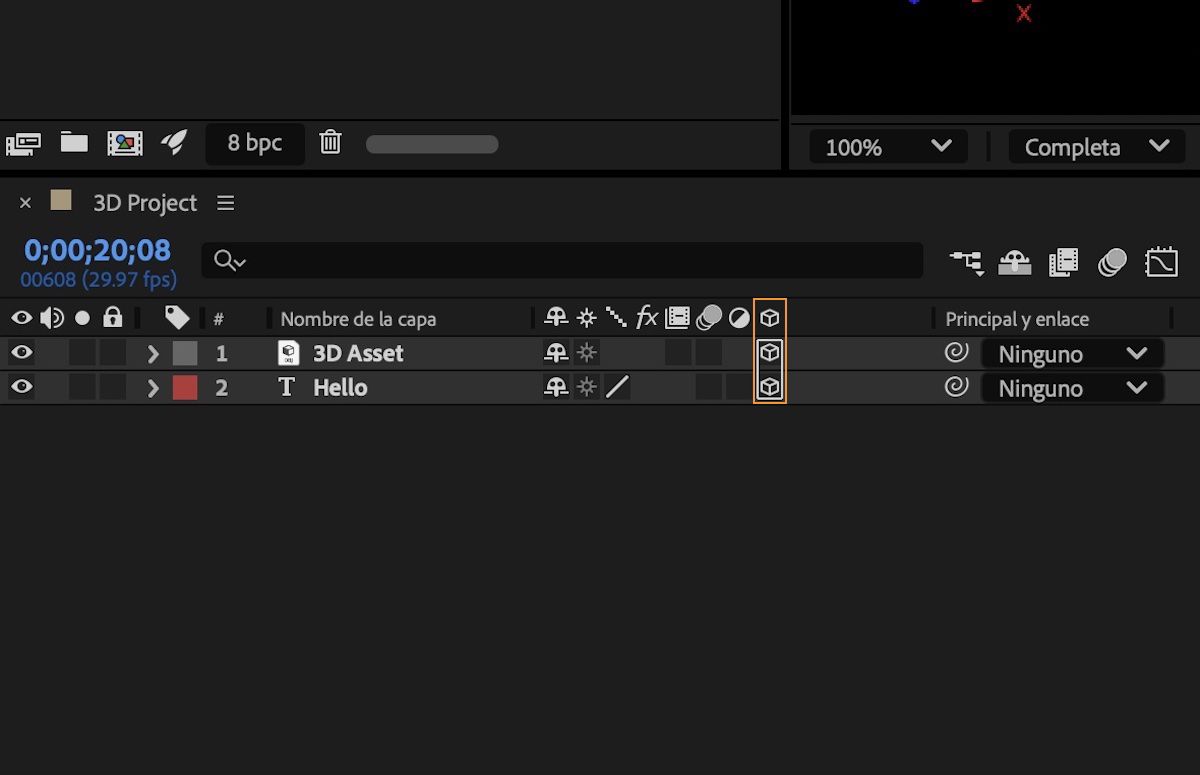1200x775 pixels.
Task: Open the Graph Editor
Action: click(1161, 262)
